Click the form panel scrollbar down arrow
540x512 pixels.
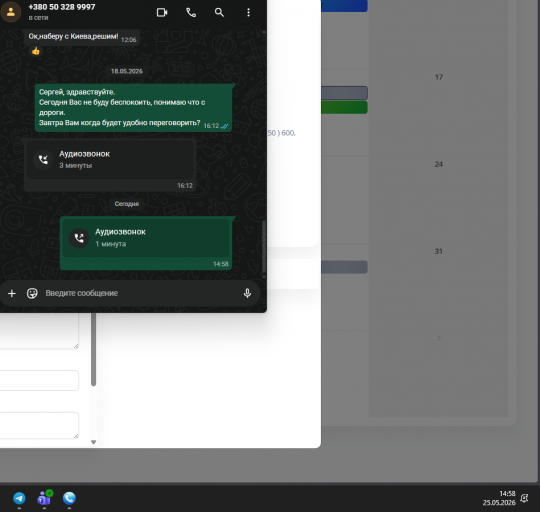click(x=93, y=442)
